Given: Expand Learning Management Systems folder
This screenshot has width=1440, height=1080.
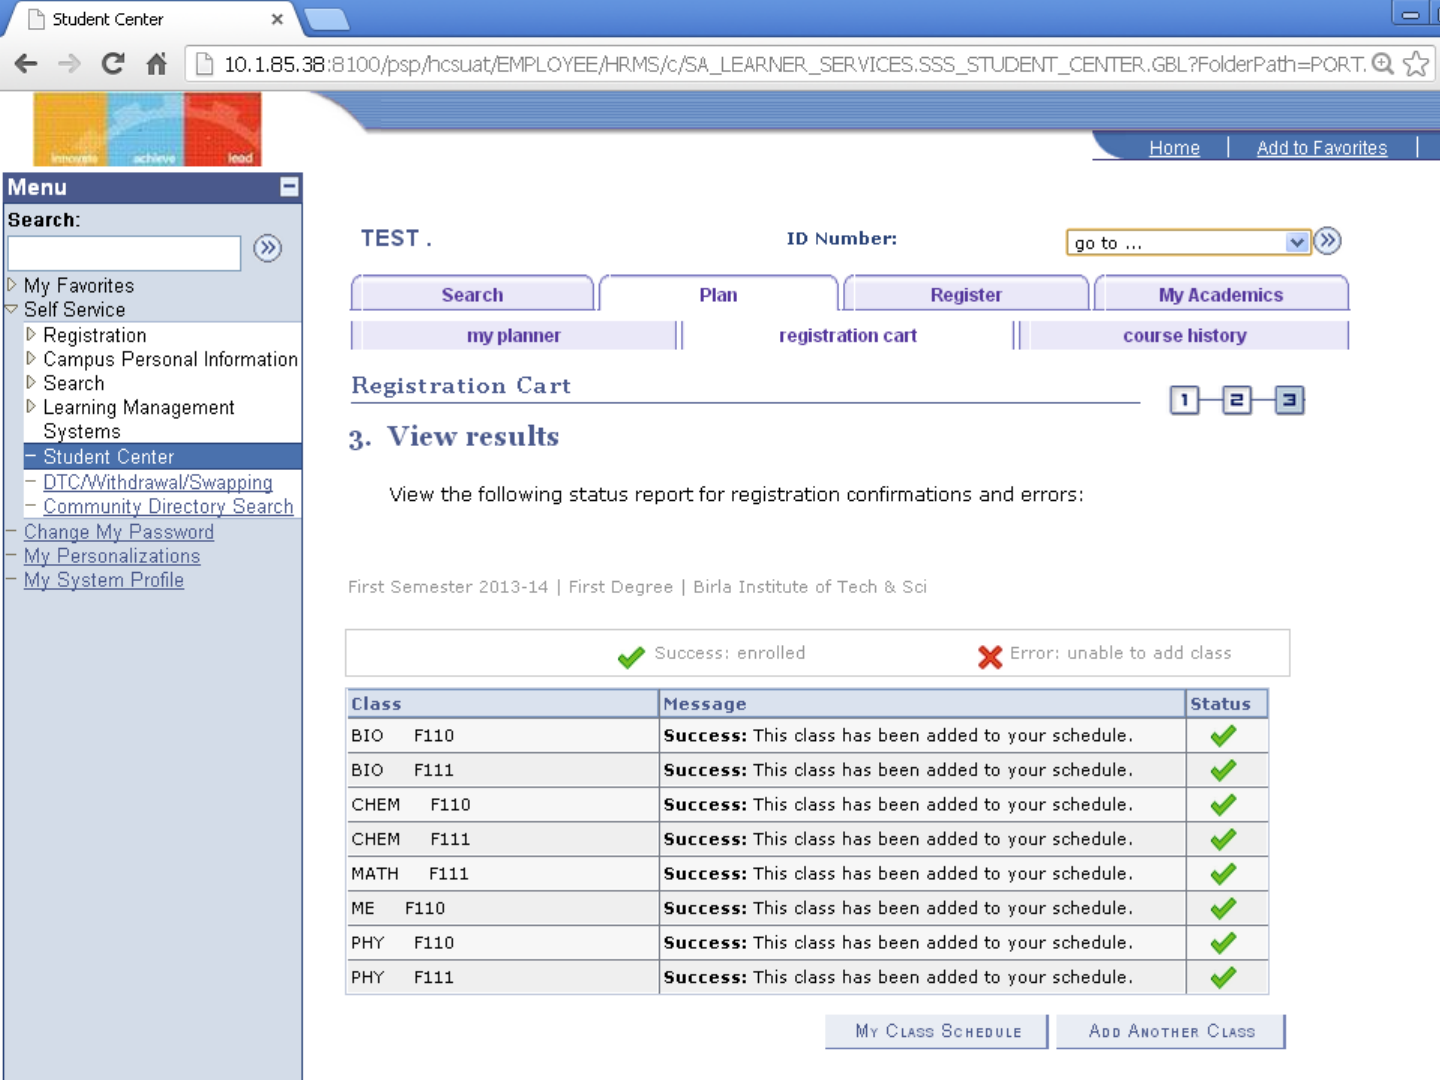Looking at the screenshot, I should click(x=31, y=406).
